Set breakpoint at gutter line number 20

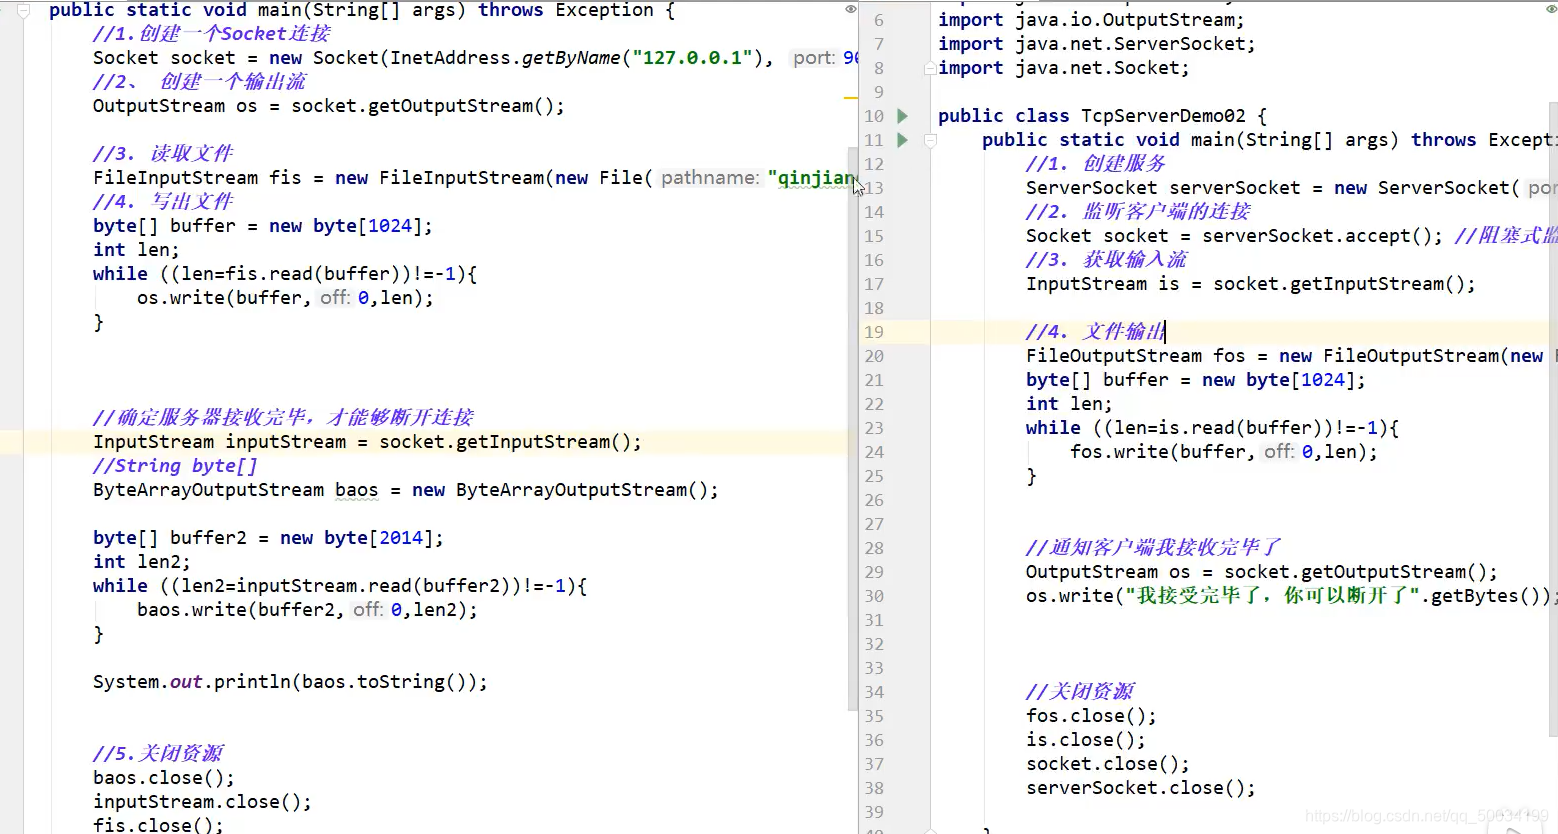(874, 356)
